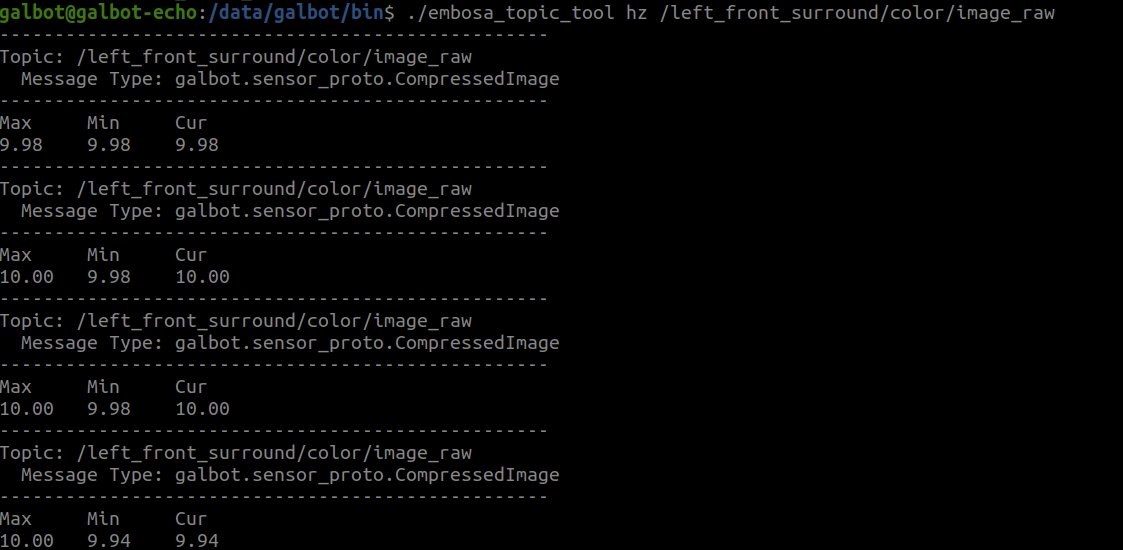Click the first Topic: /left_front_surround line
1123x550 pixels.
click(236, 57)
